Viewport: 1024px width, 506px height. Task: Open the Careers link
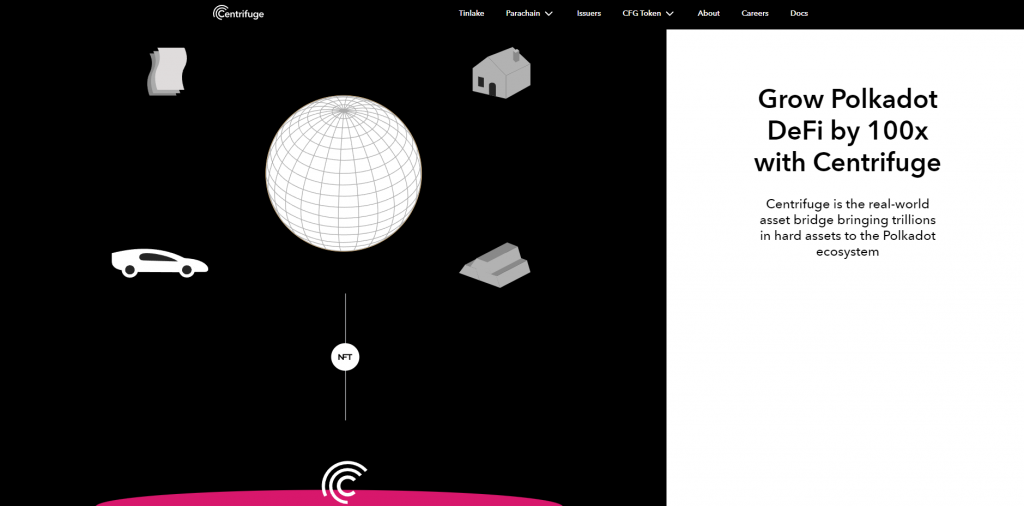(x=755, y=13)
